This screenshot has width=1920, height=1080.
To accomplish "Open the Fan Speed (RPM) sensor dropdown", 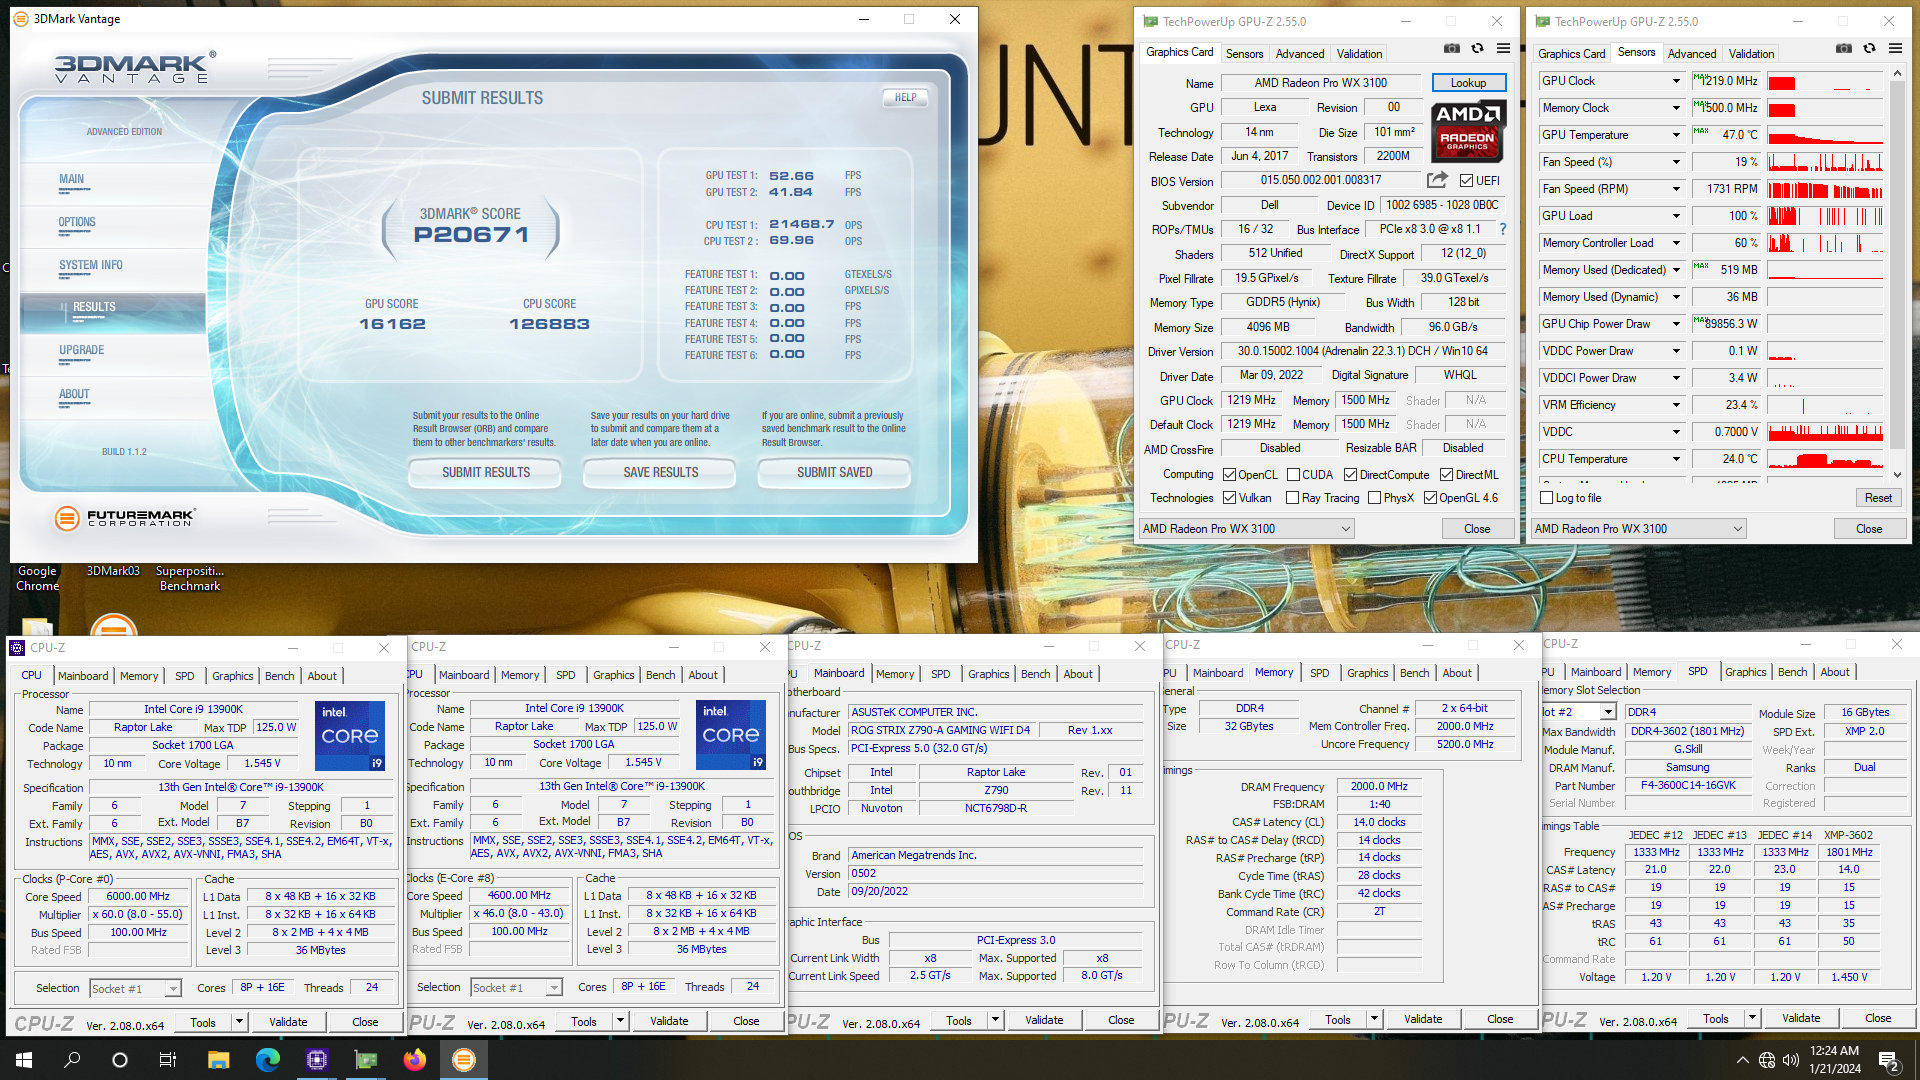I will (1676, 189).
